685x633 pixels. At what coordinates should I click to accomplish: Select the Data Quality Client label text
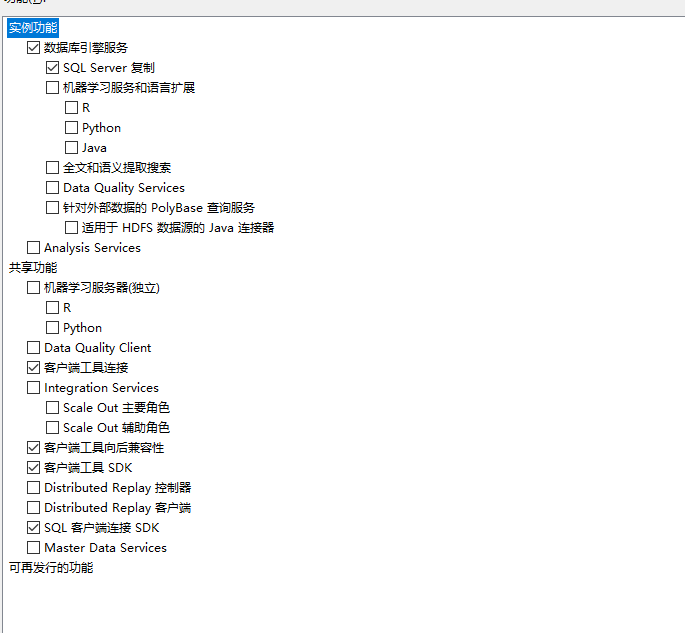click(97, 348)
